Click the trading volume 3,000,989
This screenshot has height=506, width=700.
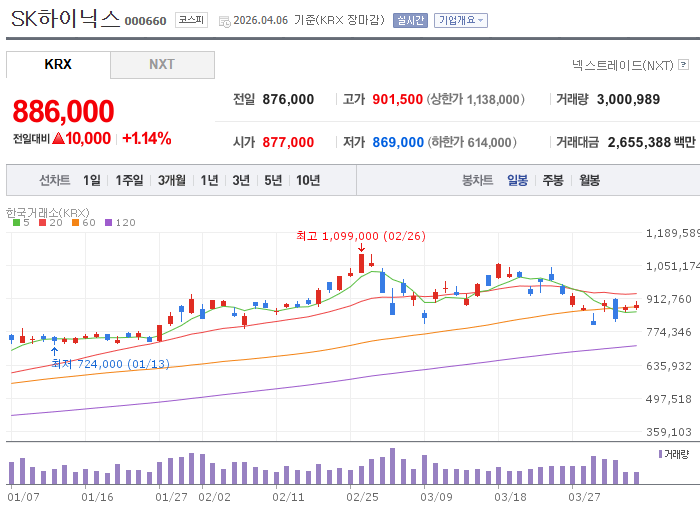pos(629,99)
